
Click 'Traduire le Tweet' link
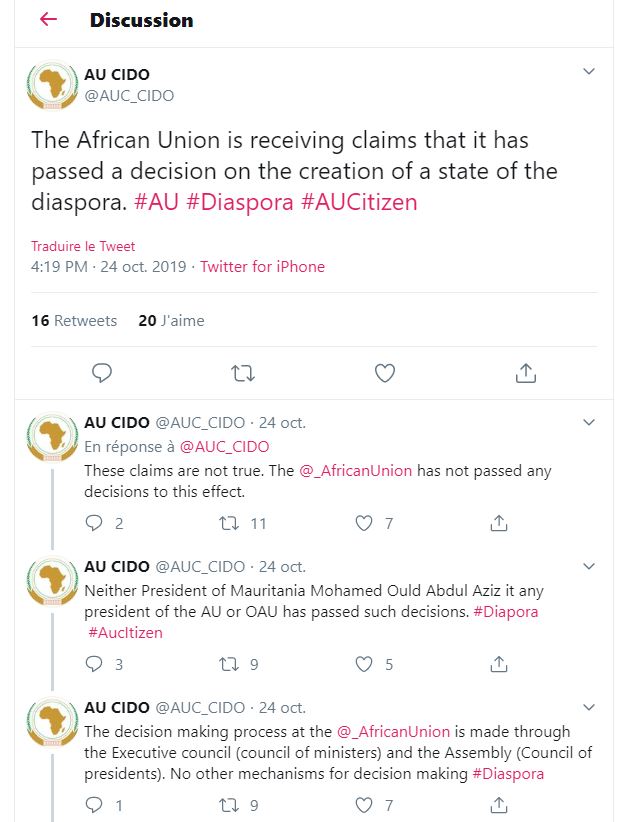click(x=83, y=246)
